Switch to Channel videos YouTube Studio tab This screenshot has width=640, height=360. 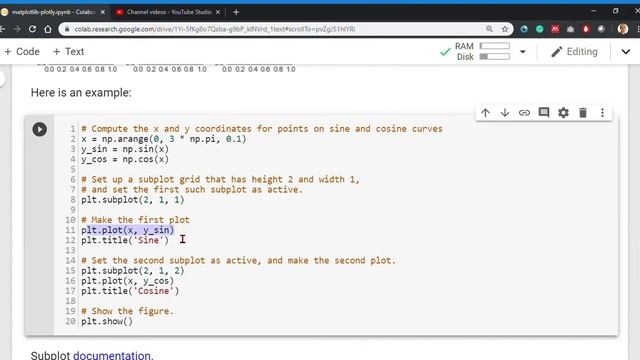pyautogui.click(x=169, y=12)
